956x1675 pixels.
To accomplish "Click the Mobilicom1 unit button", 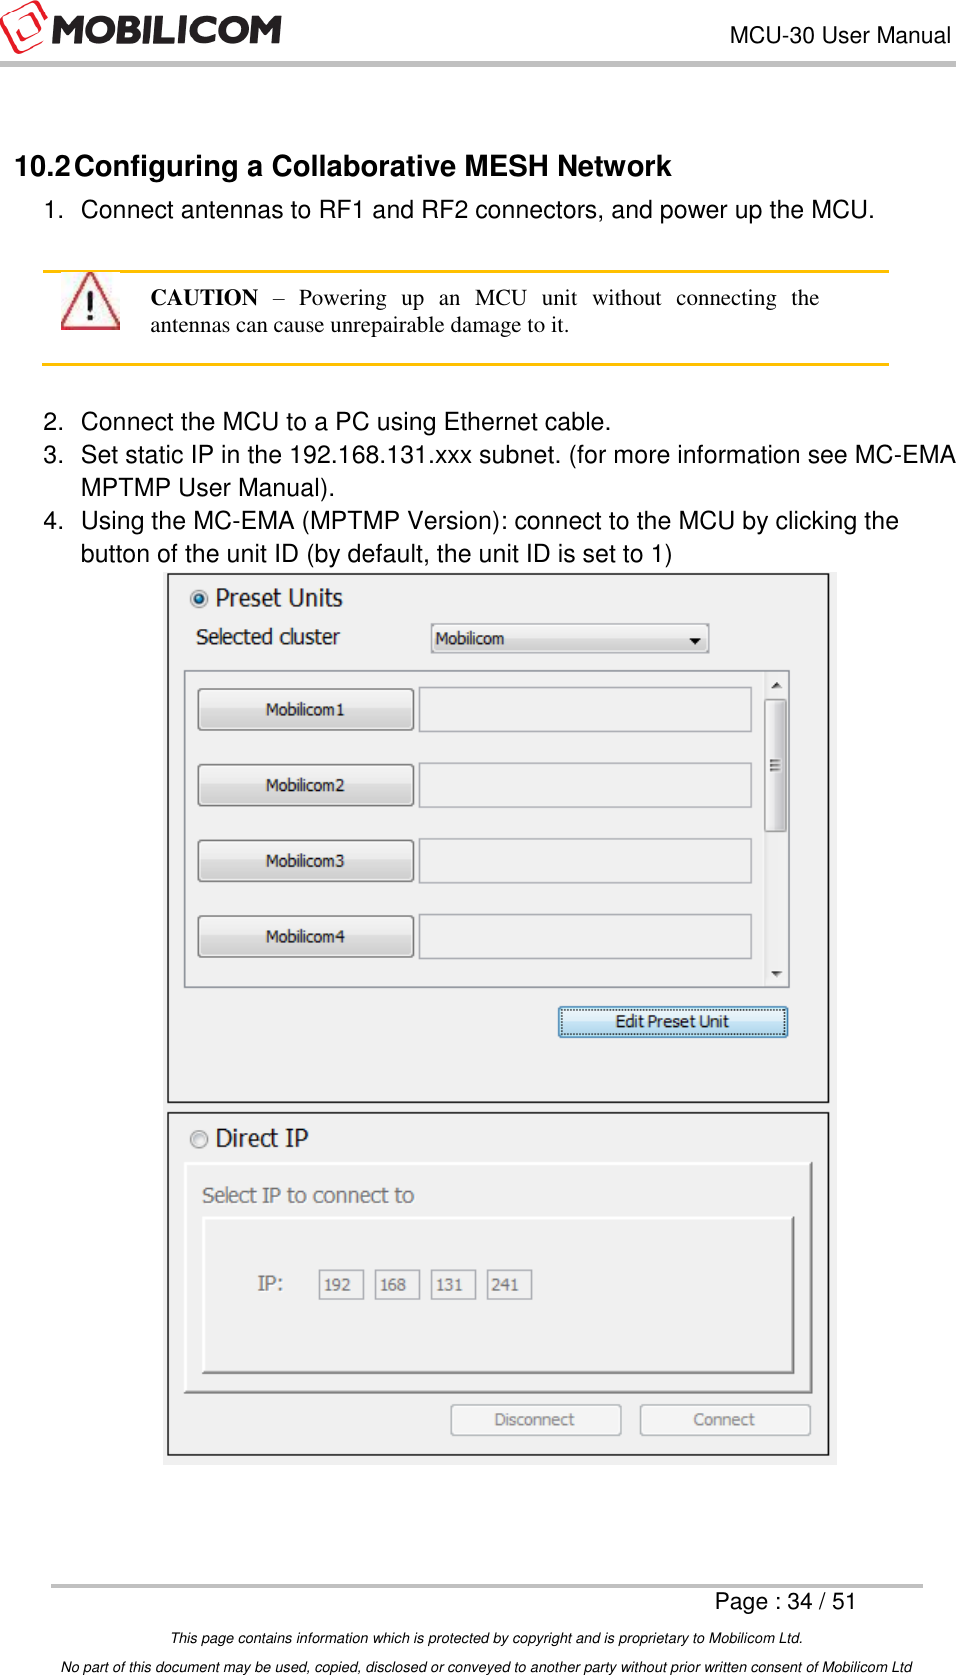I will [305, 709].
